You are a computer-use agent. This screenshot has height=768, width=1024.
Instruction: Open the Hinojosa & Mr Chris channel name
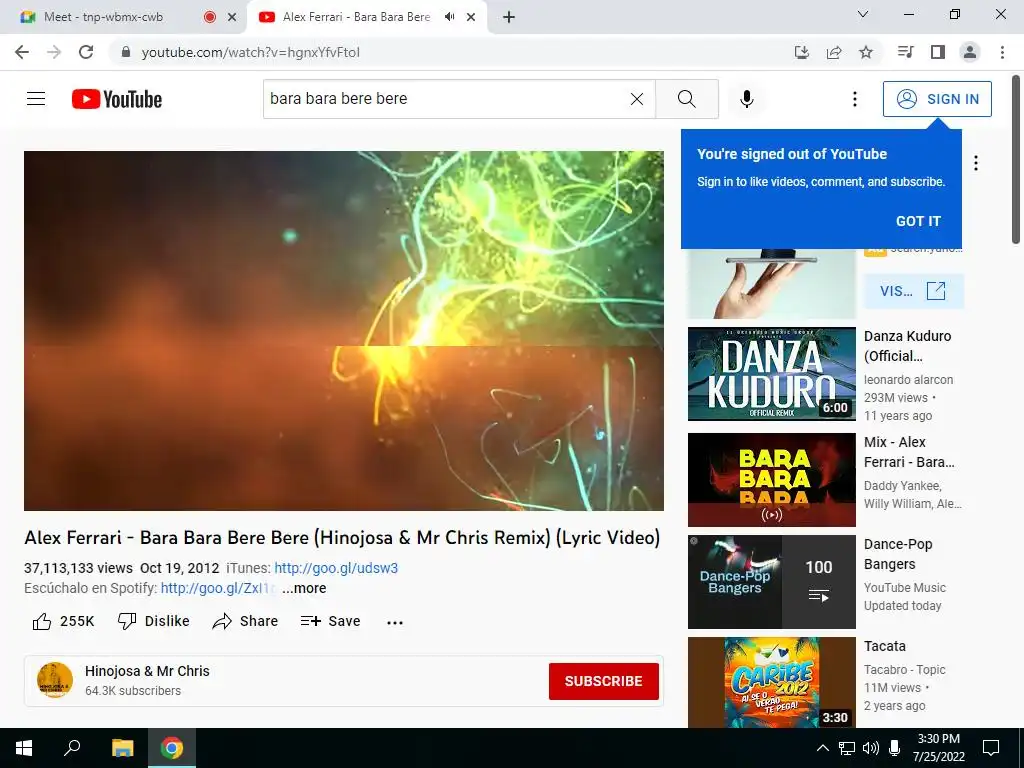coord(147,671)
